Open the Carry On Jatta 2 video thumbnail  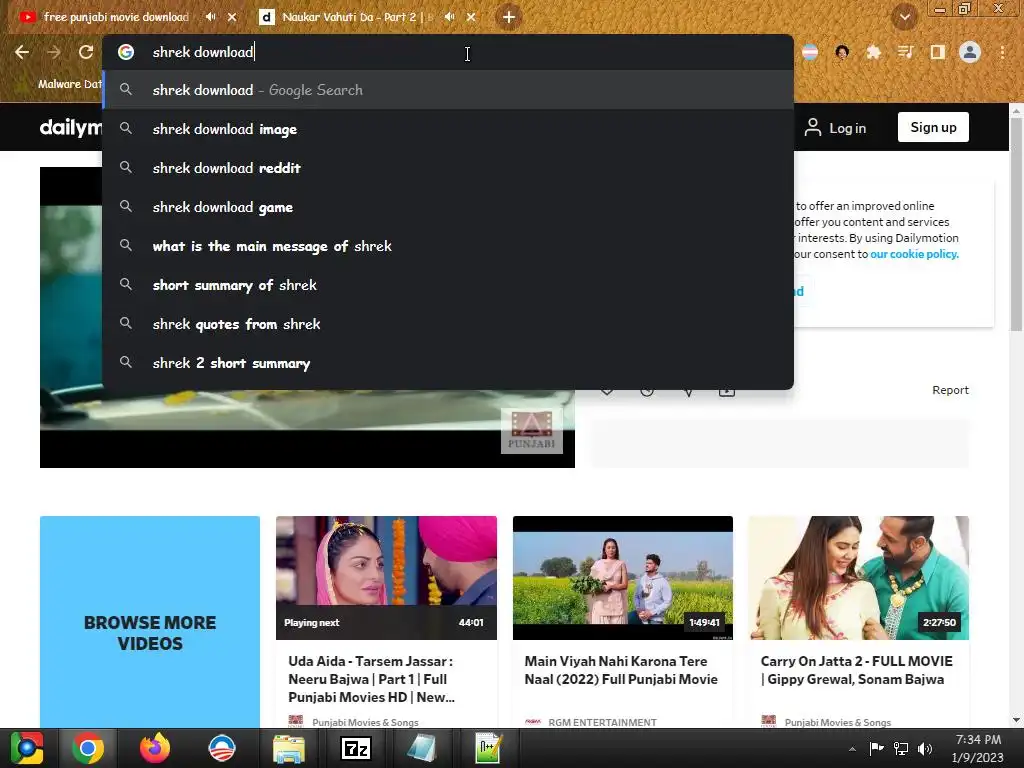(859, 578)
